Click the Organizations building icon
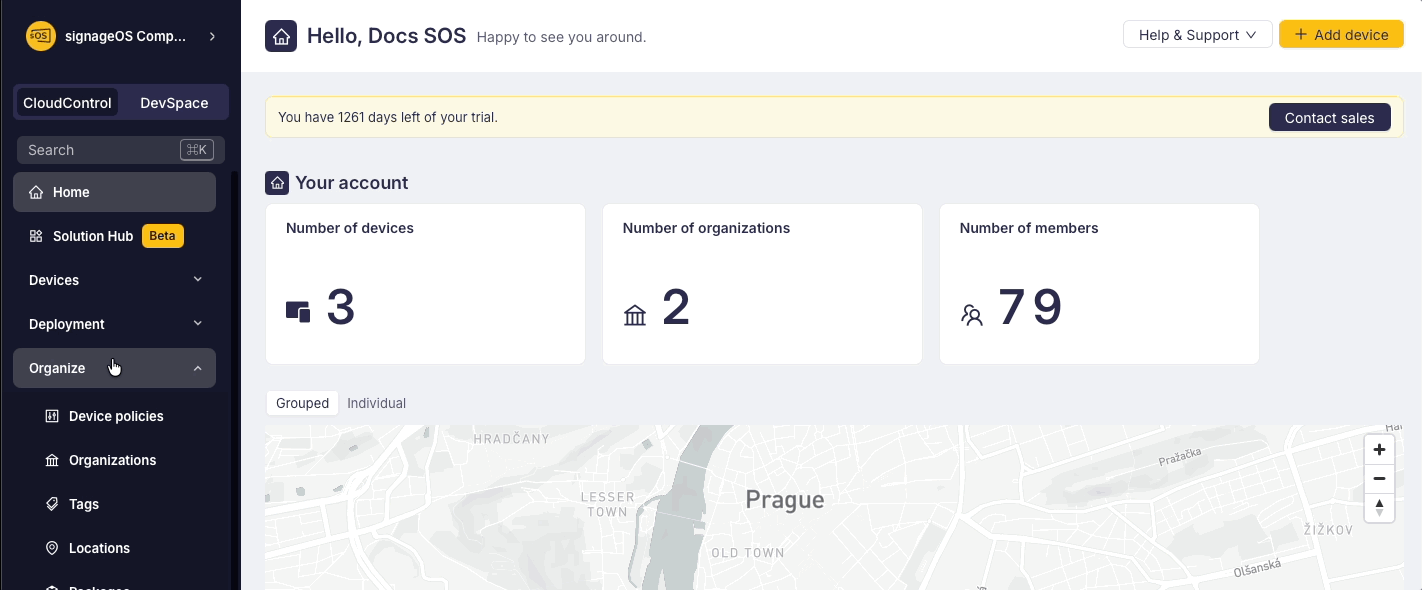Image resolution: width=1422 pixels, height=590 pixels. coord(52,460)
